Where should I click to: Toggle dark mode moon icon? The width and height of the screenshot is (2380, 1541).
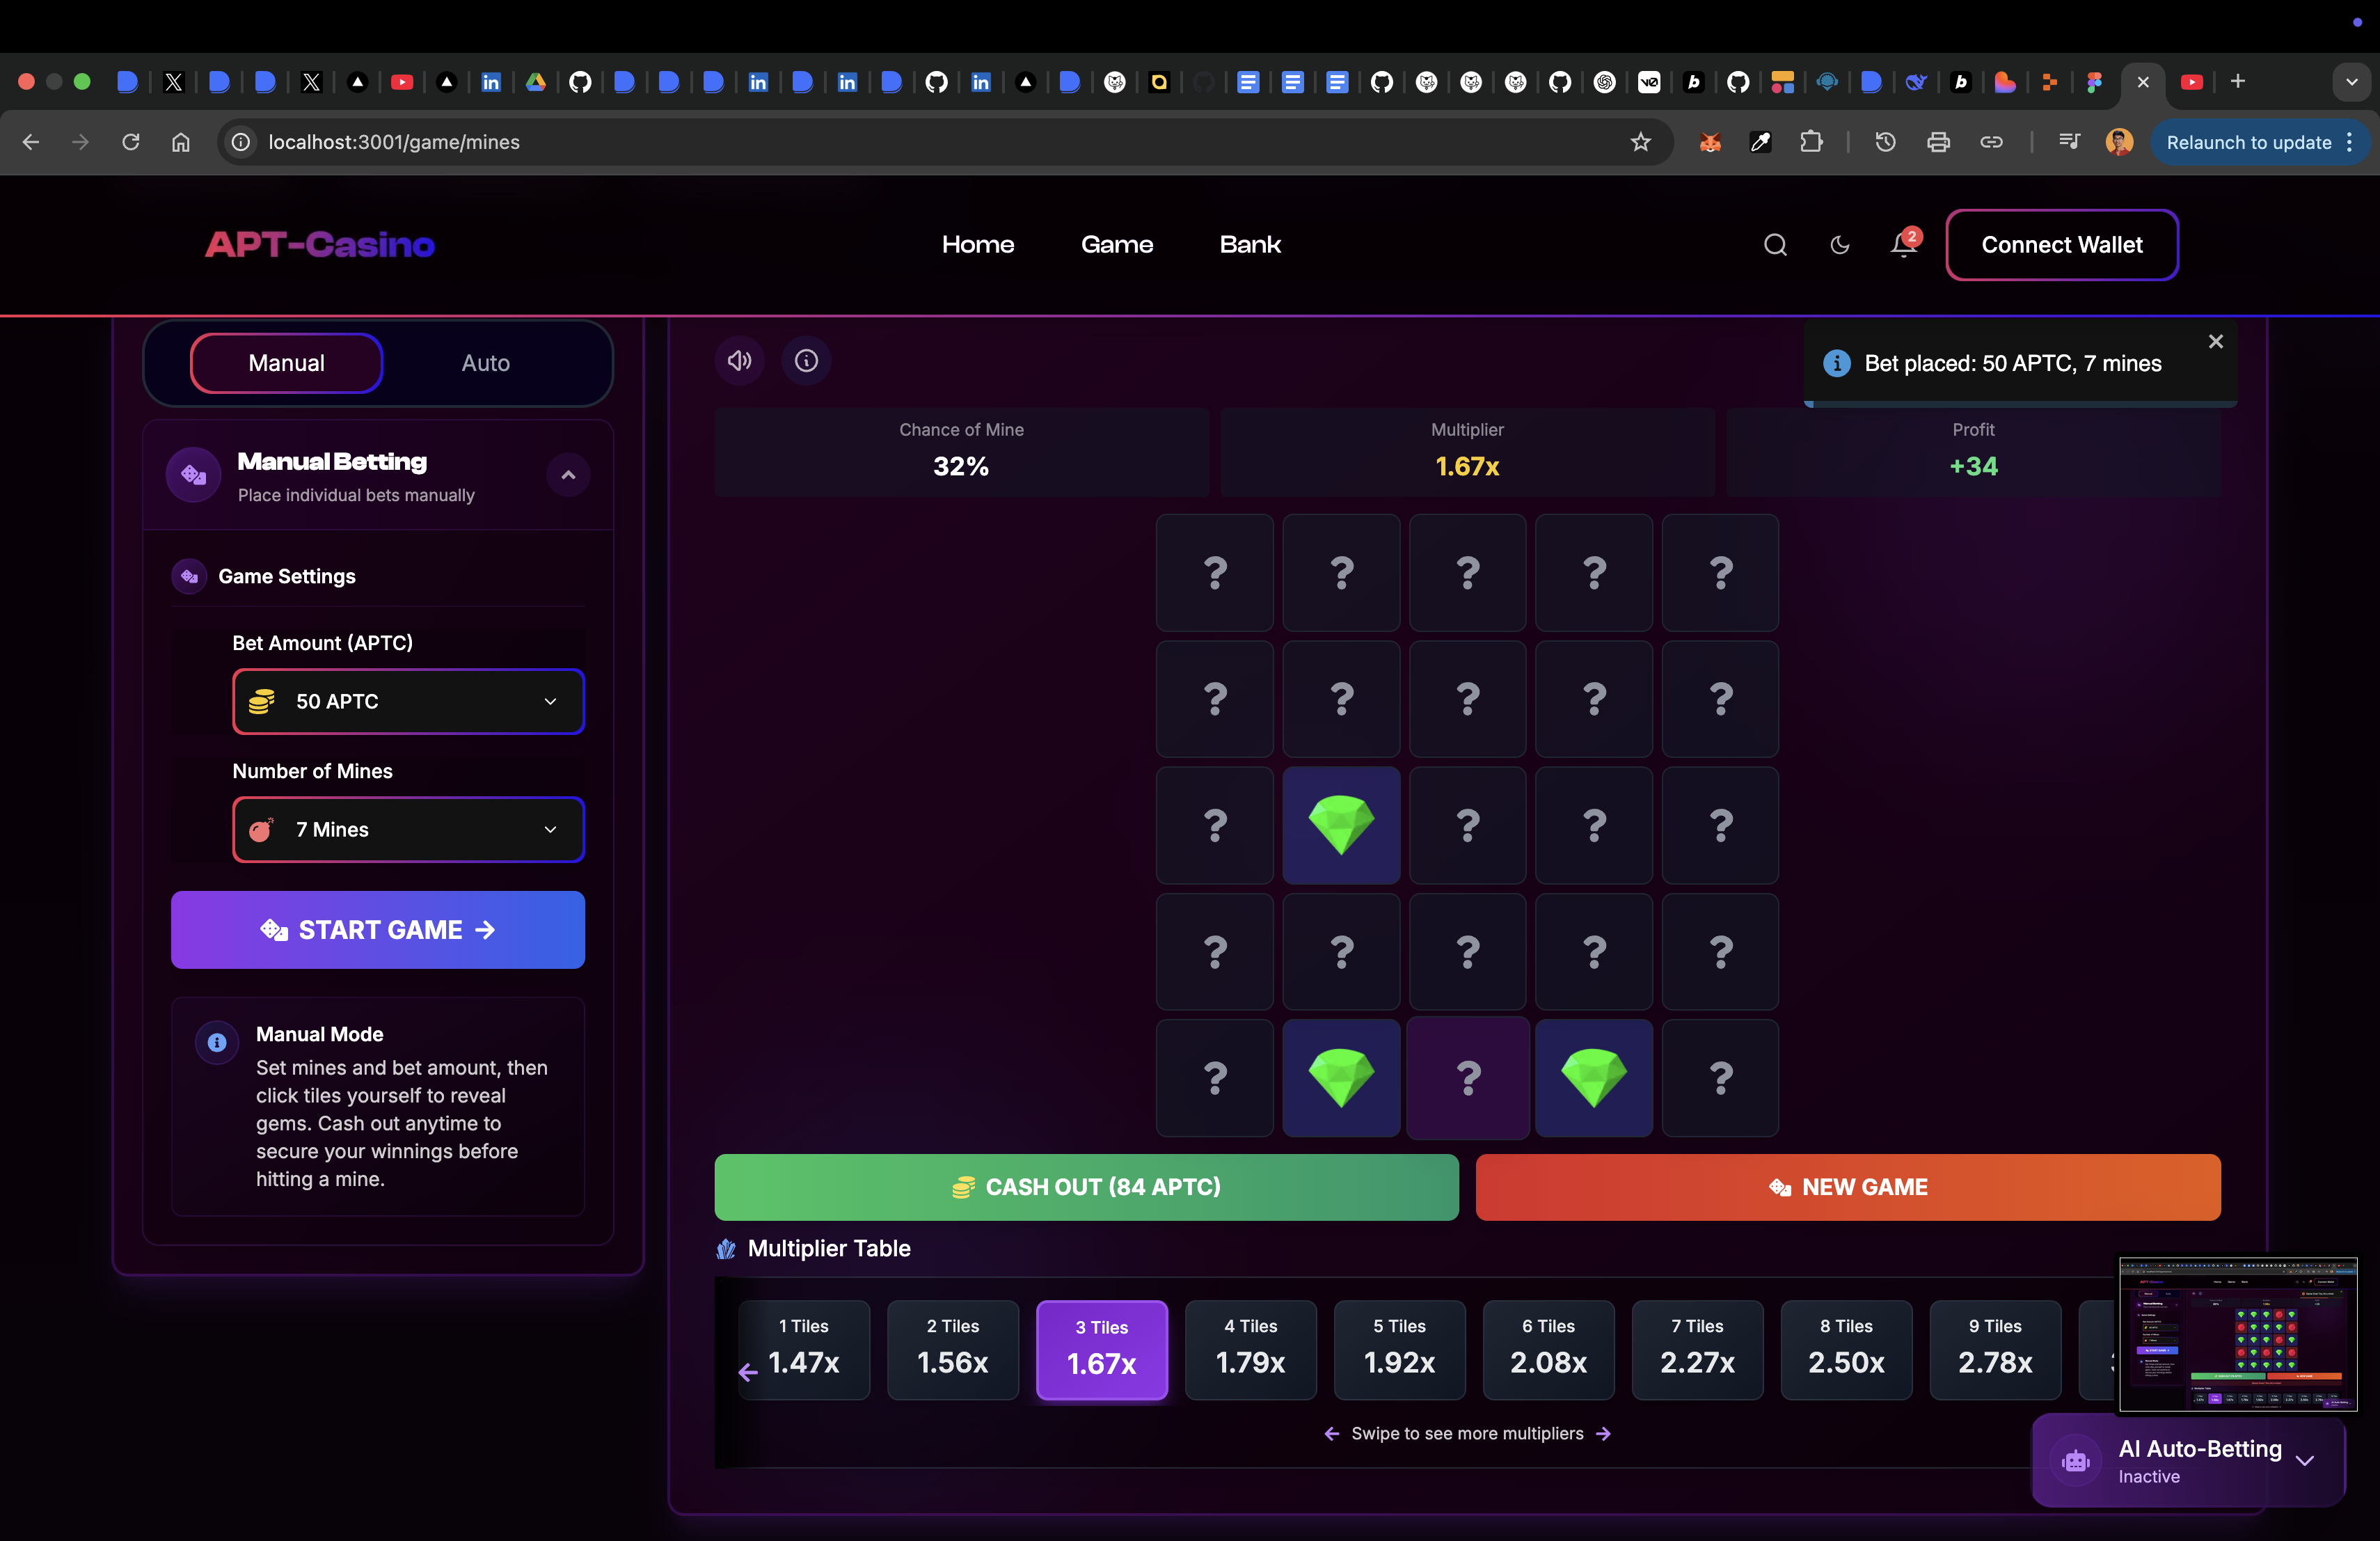click(x=1839, y=245)
